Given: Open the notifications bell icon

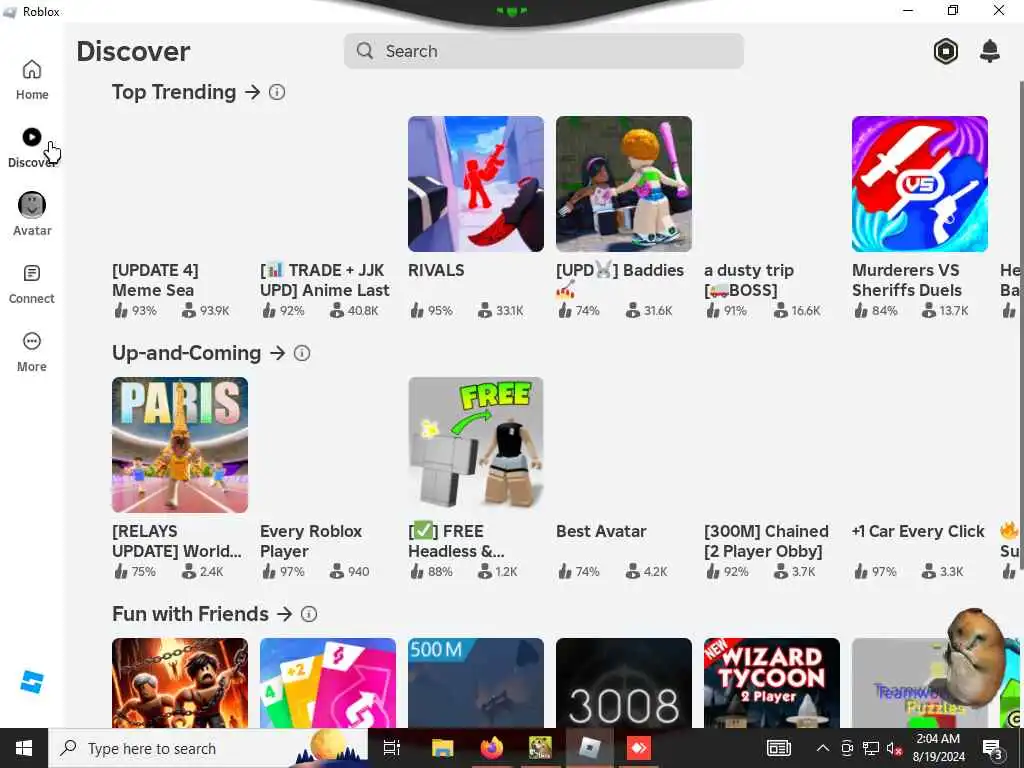Looking at the screenshot, I should 990,51.
